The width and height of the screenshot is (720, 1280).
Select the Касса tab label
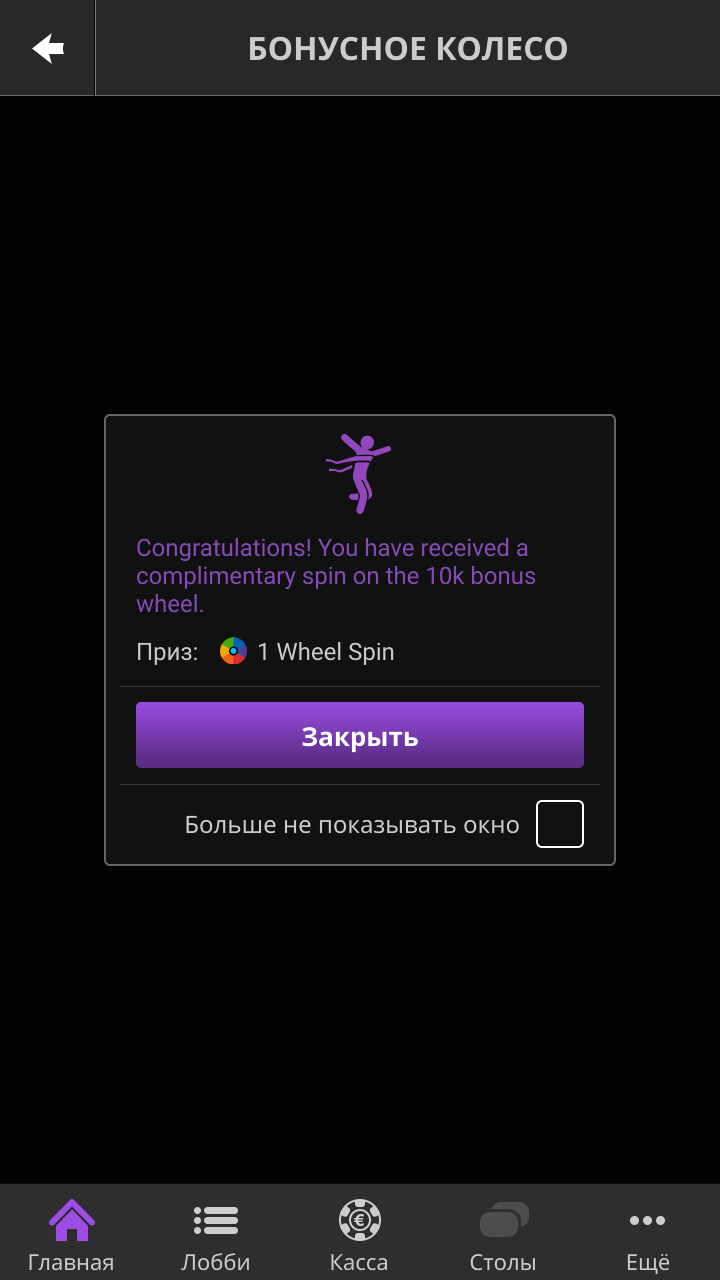(x=359, y=1262)
